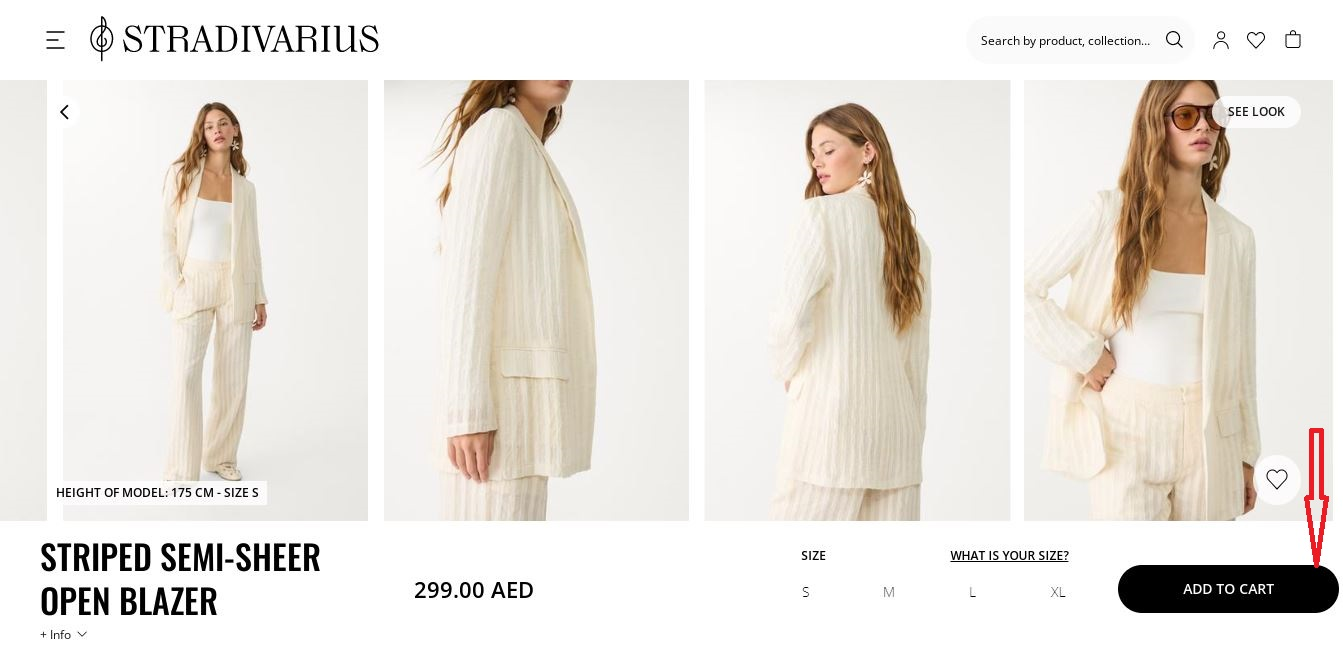Open the user account icon
The height and width of the screenshot is (647, 1343).
click(x=1221, y=40)
